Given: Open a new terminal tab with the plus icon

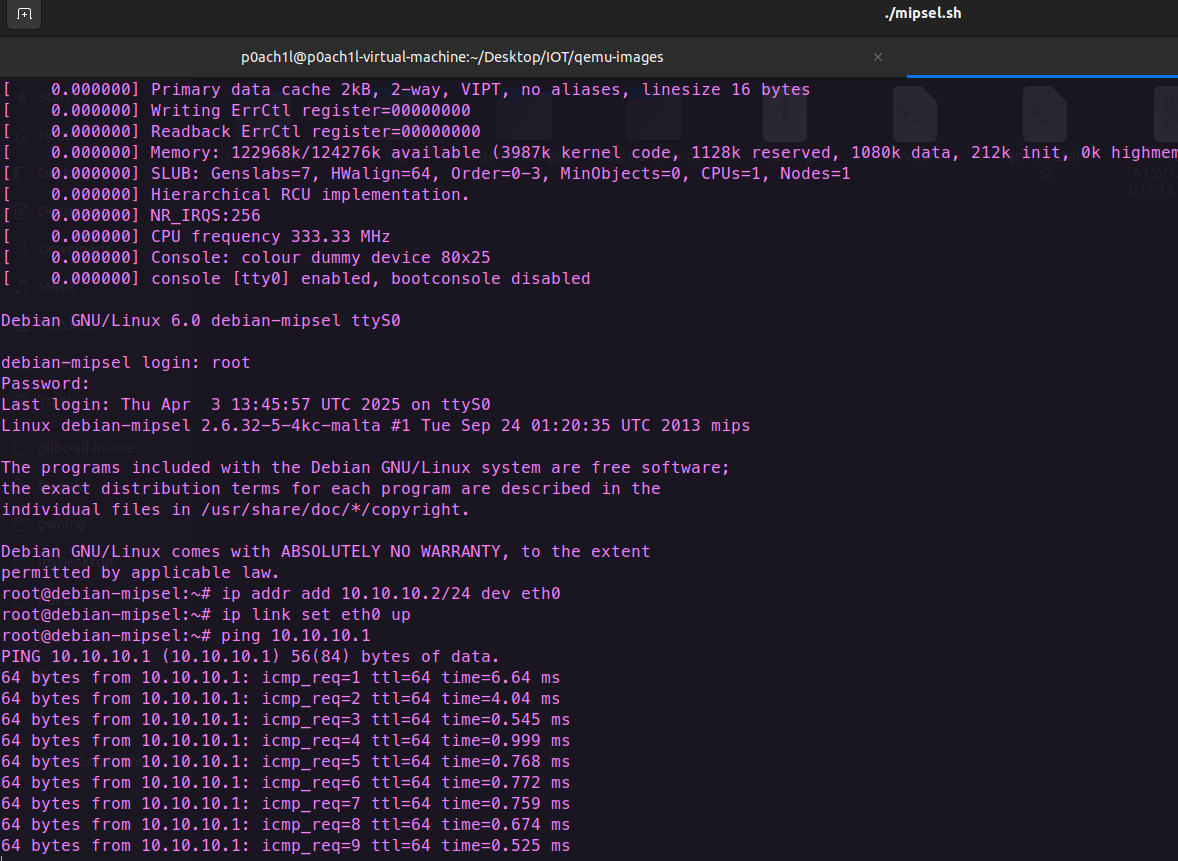Looking at the screenshot, I should click(x=24, y=14).
